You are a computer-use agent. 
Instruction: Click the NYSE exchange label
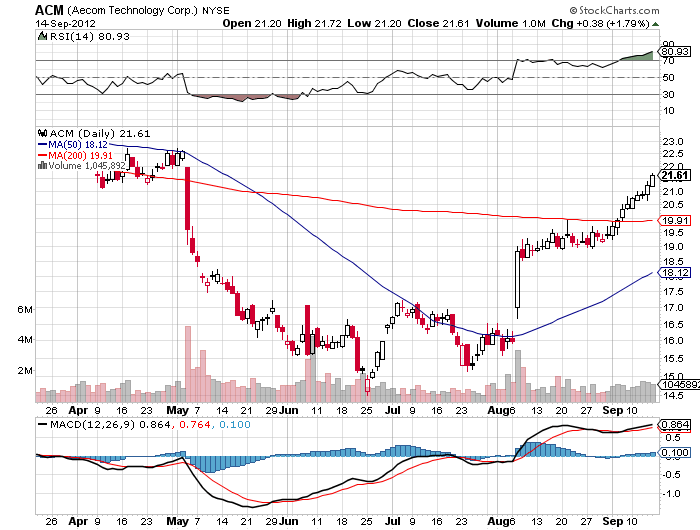tap(216, 11)
